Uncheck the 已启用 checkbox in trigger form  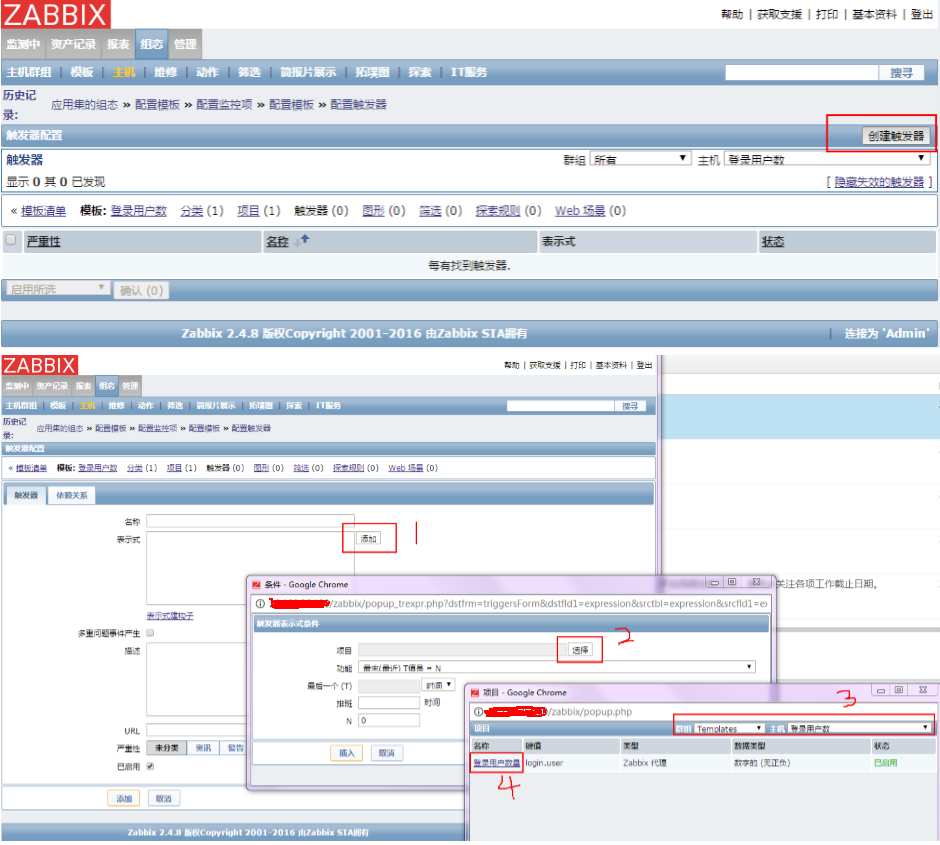coord(150,766)
